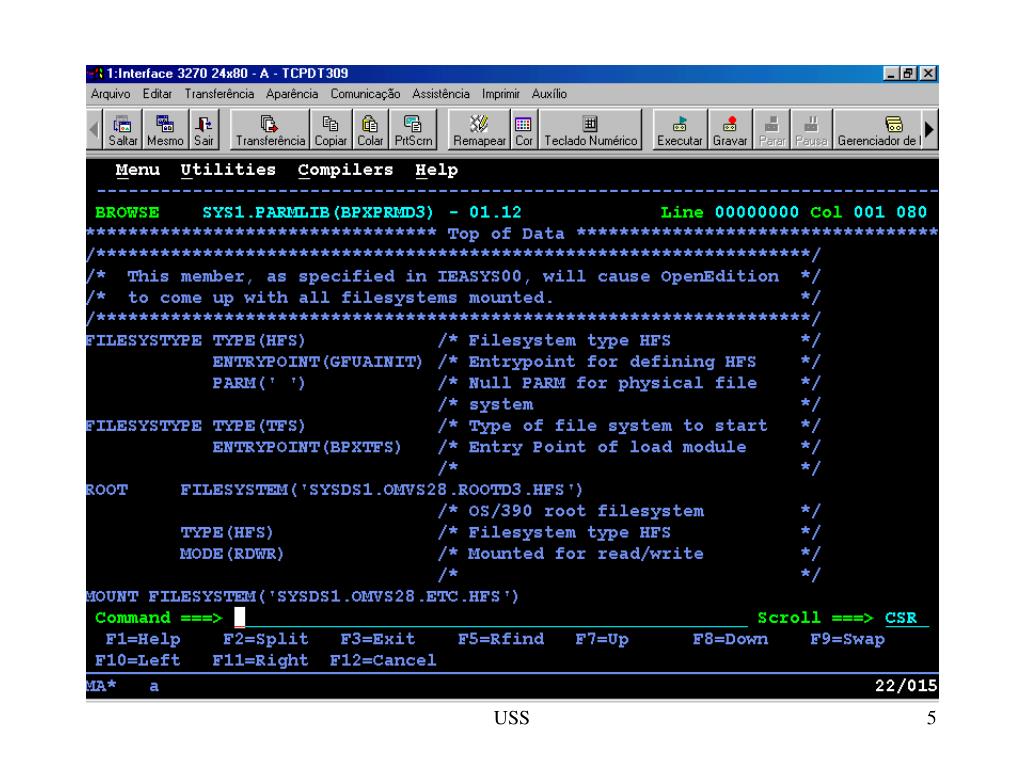This screenshot has width=1024, height=768.
Task: Select the ISPF Utilities action bar item
Action: point(228,170)
